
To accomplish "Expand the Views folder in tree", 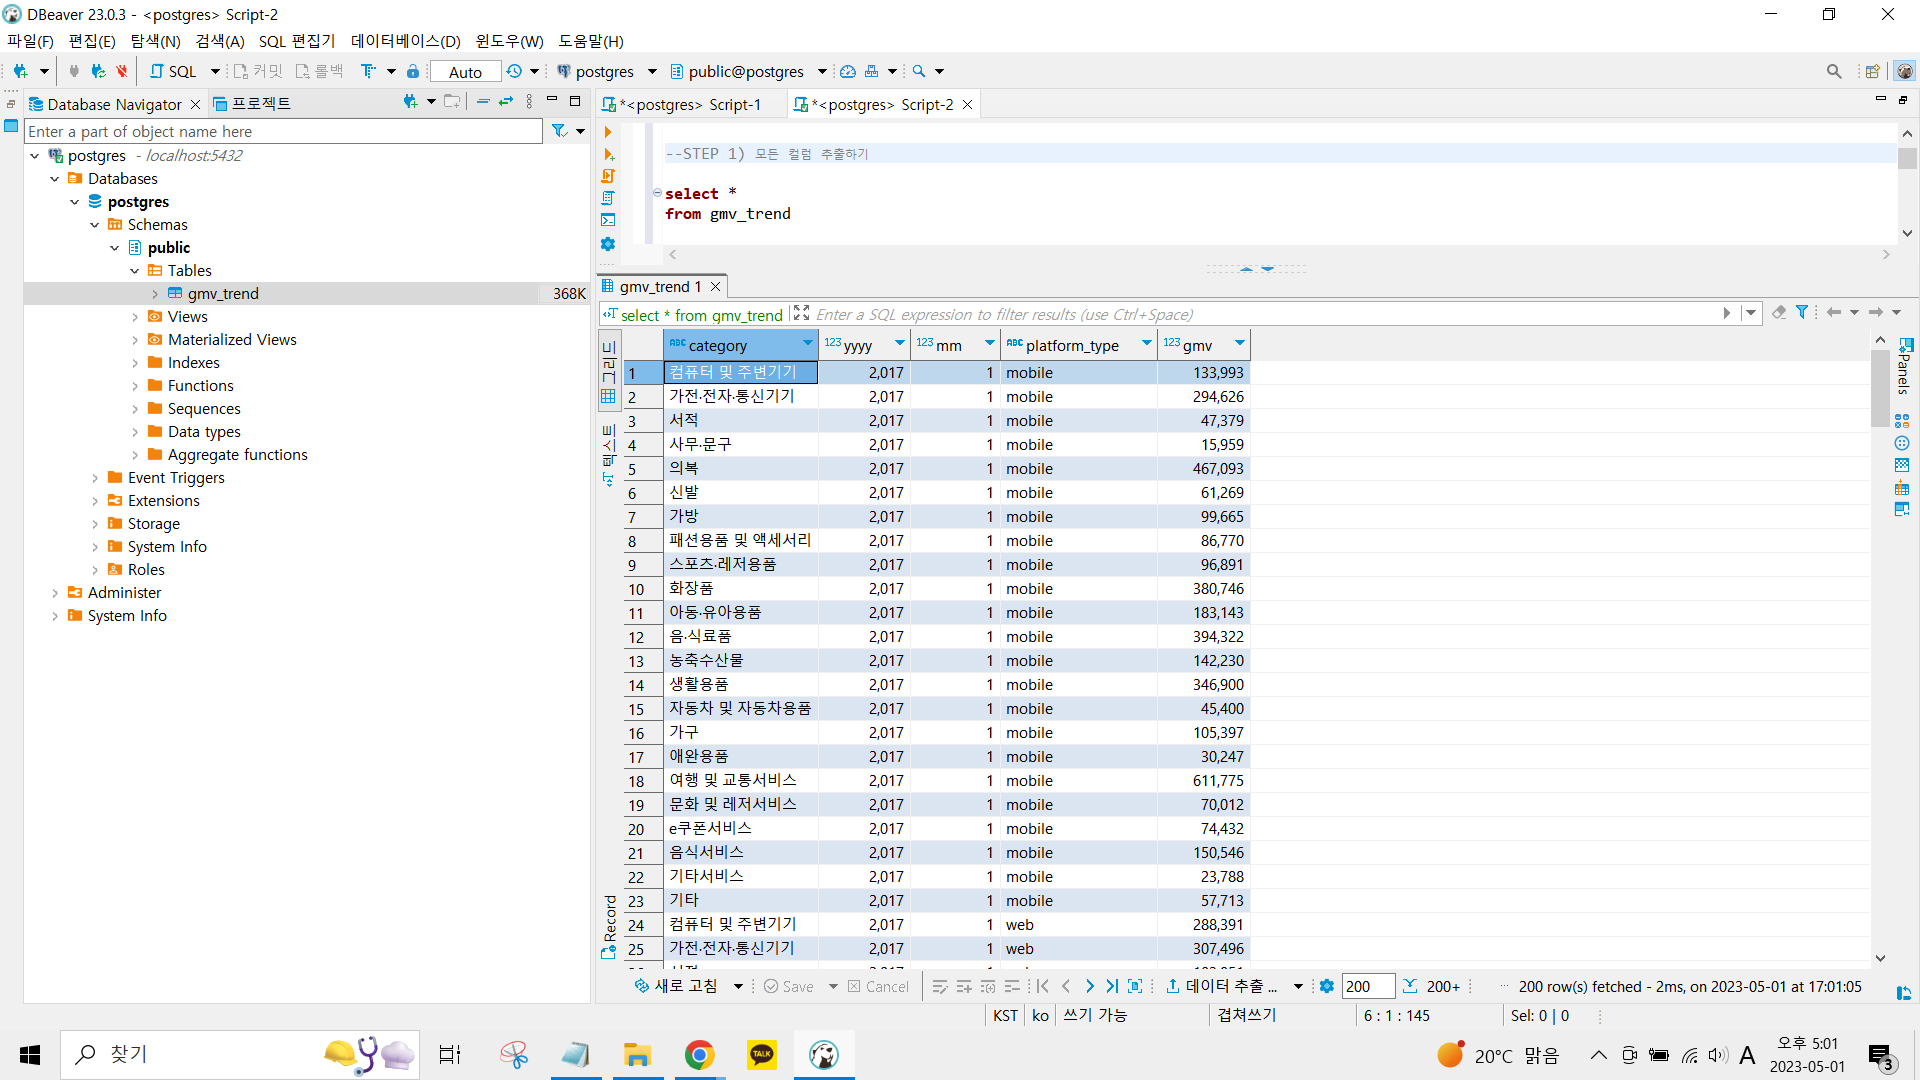I will click(135, 317).
